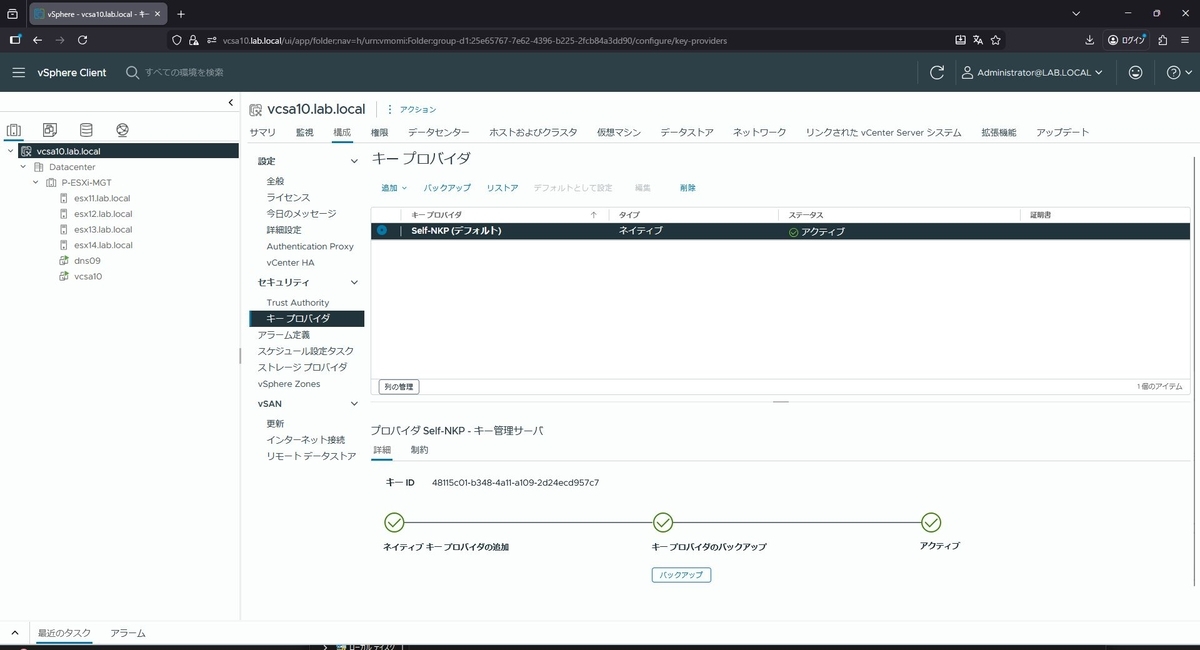1200x650 pixels.
Task: Open 全般 settings
Action: (275, 181)
